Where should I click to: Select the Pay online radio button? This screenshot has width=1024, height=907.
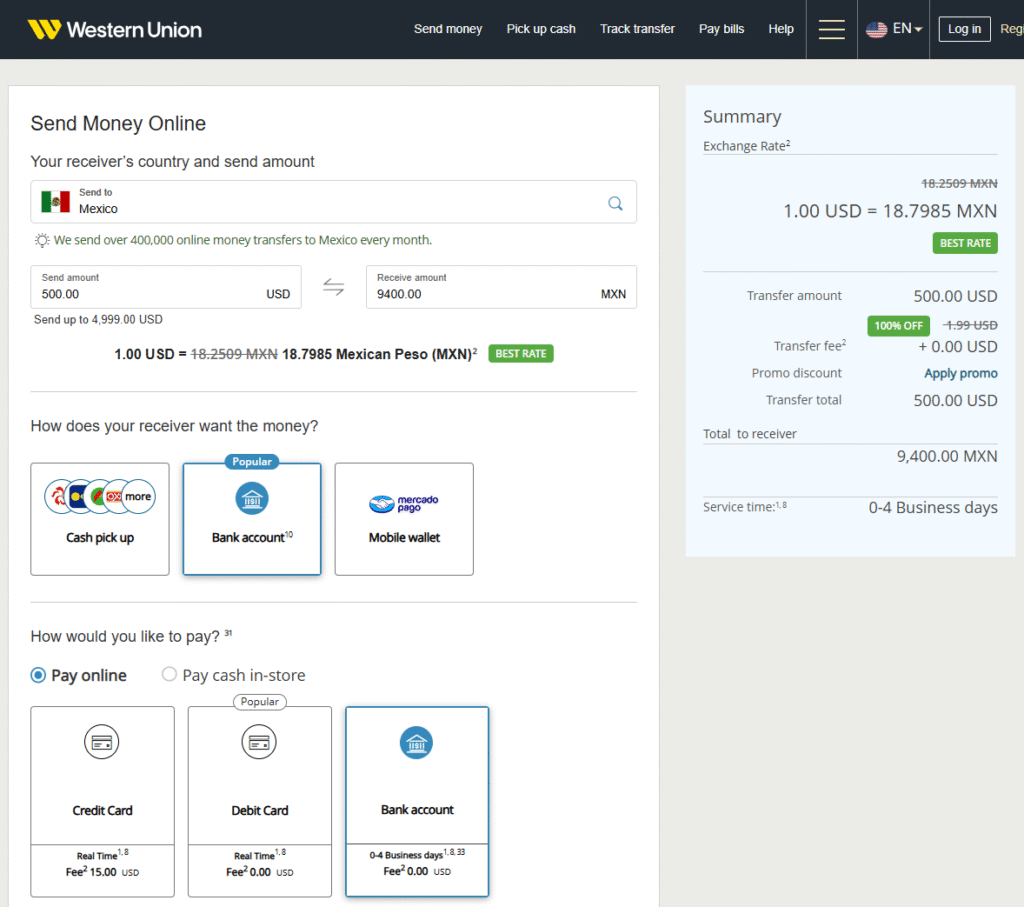pos(39,675)
